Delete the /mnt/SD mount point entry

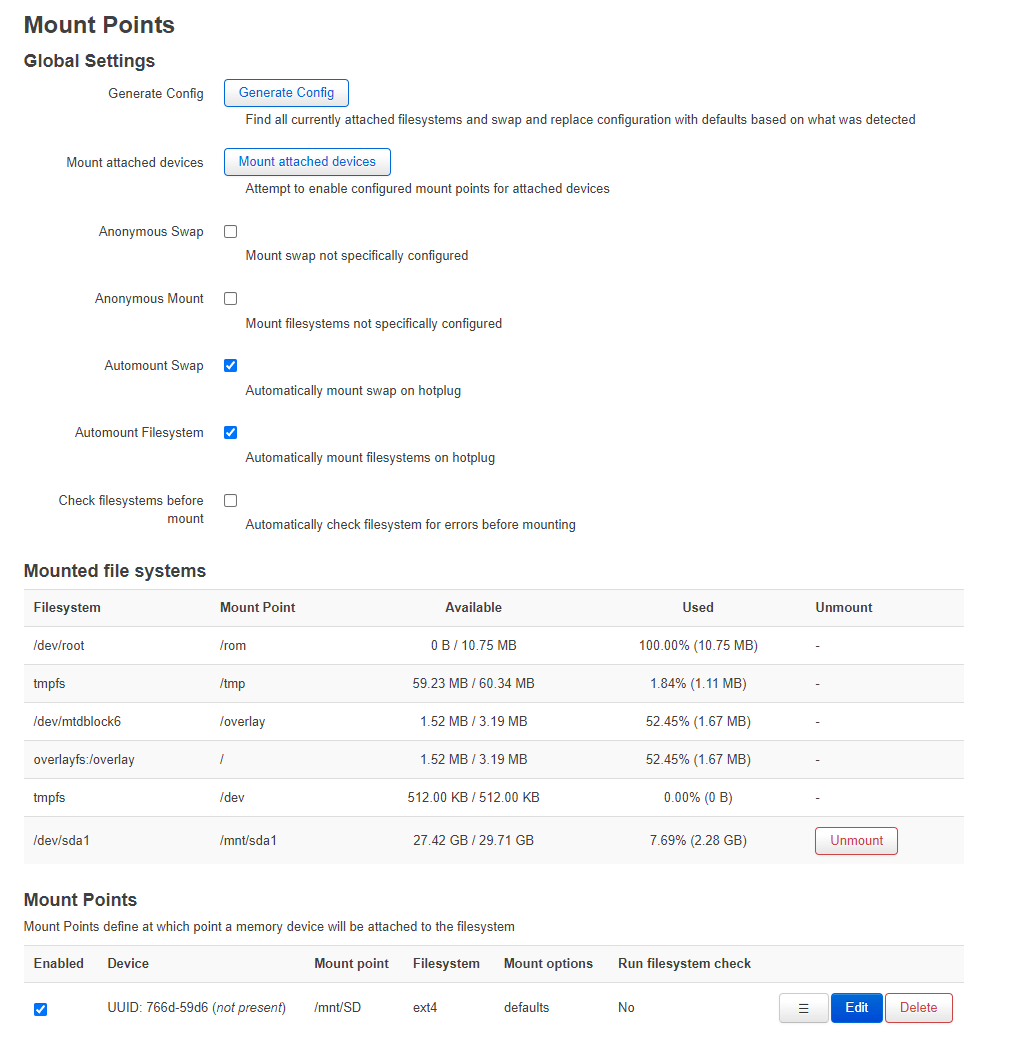click(x=918, y=1008)
